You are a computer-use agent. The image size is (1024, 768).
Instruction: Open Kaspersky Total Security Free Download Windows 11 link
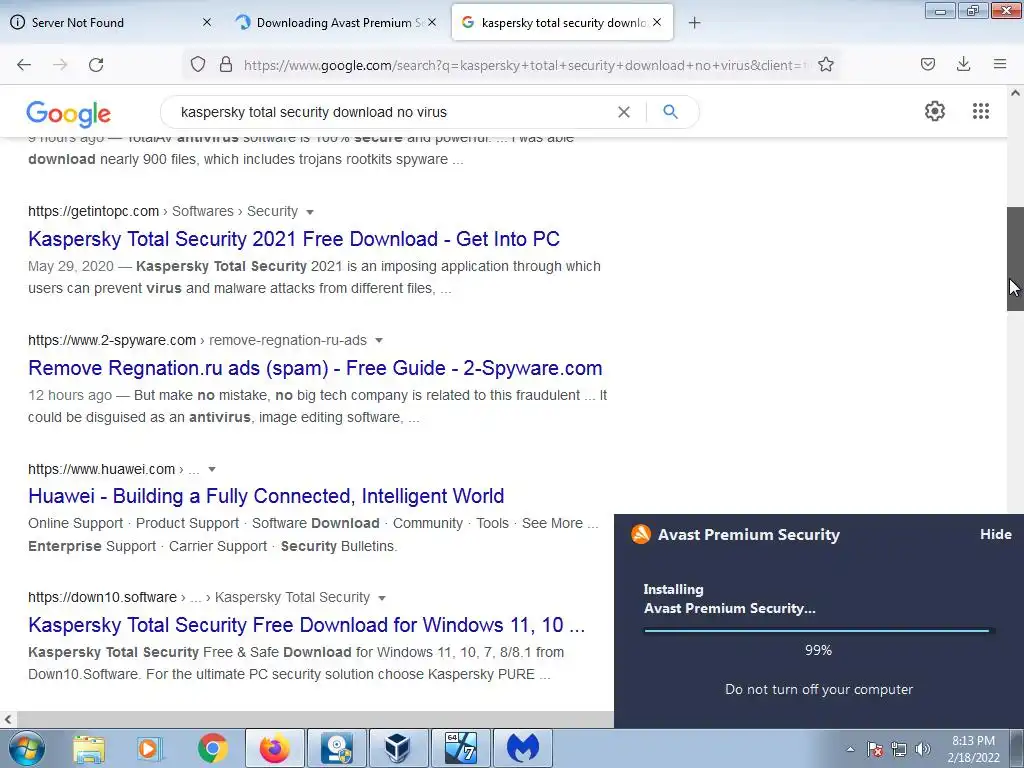click(x=306, y=625)
